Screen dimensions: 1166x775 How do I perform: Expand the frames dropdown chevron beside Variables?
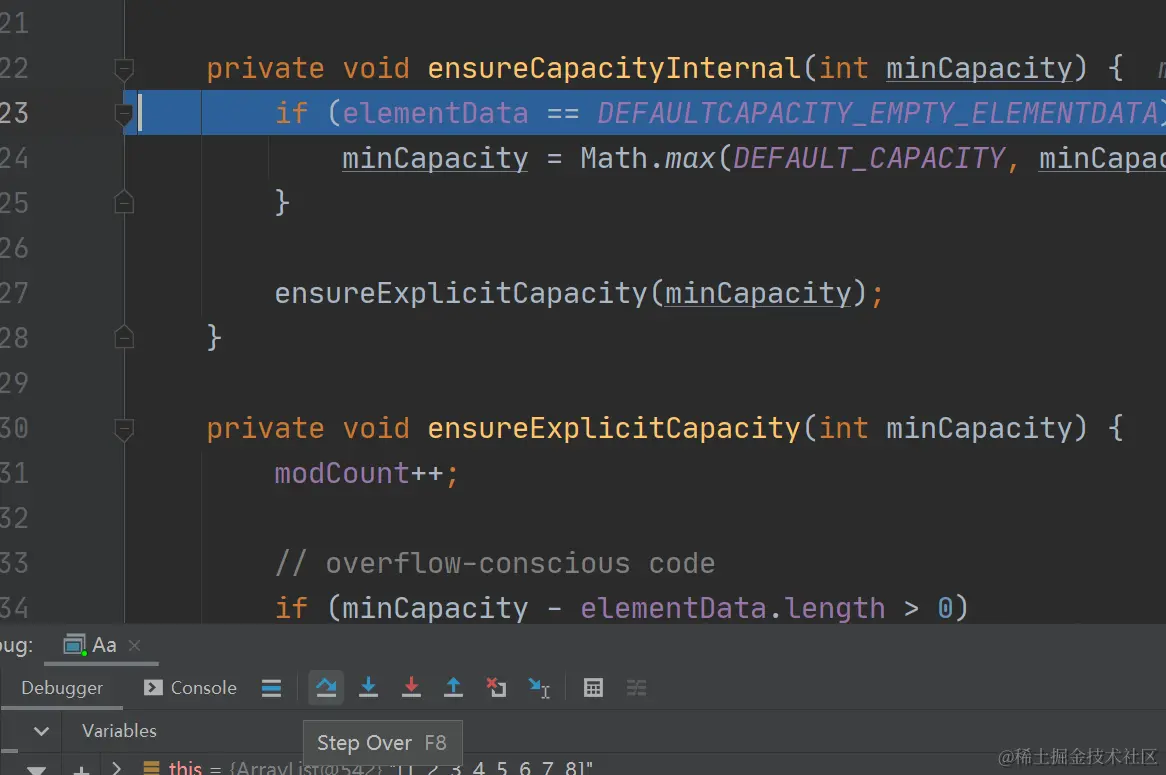pyautogui.click(x=42, y=731)
